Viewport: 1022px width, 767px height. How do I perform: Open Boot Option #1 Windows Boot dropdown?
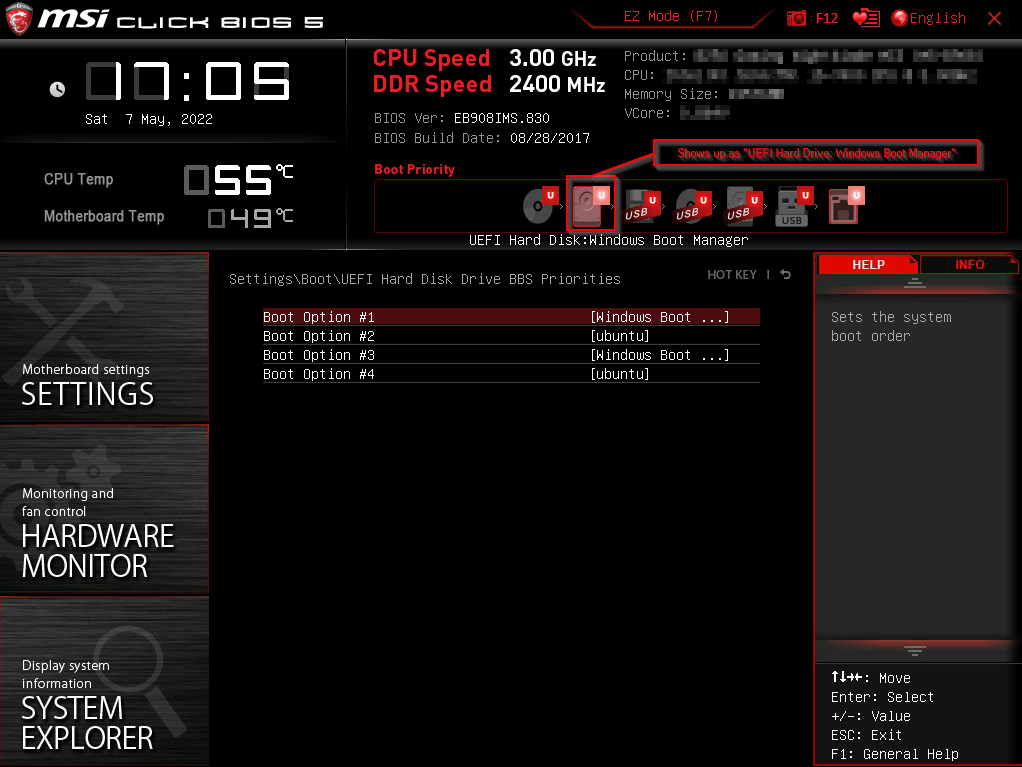[660, 317]
